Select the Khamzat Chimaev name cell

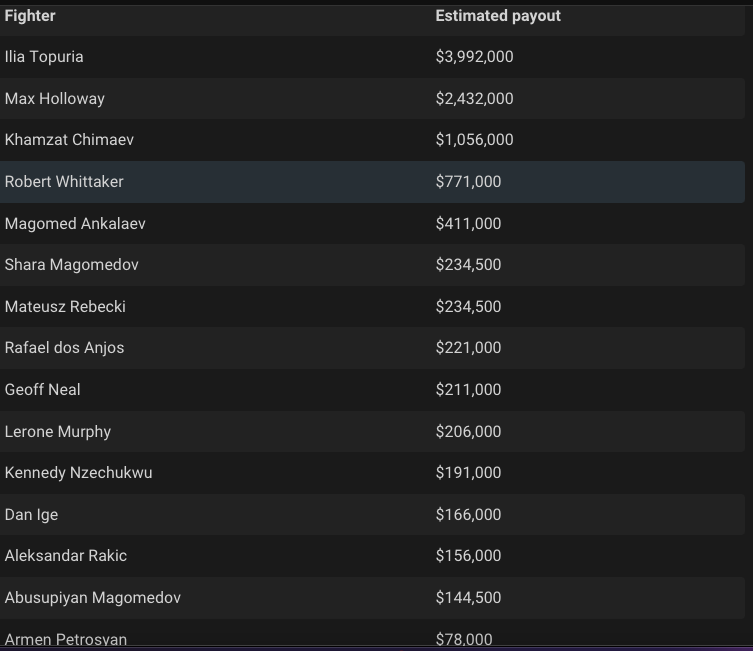(x=69, y=140)
